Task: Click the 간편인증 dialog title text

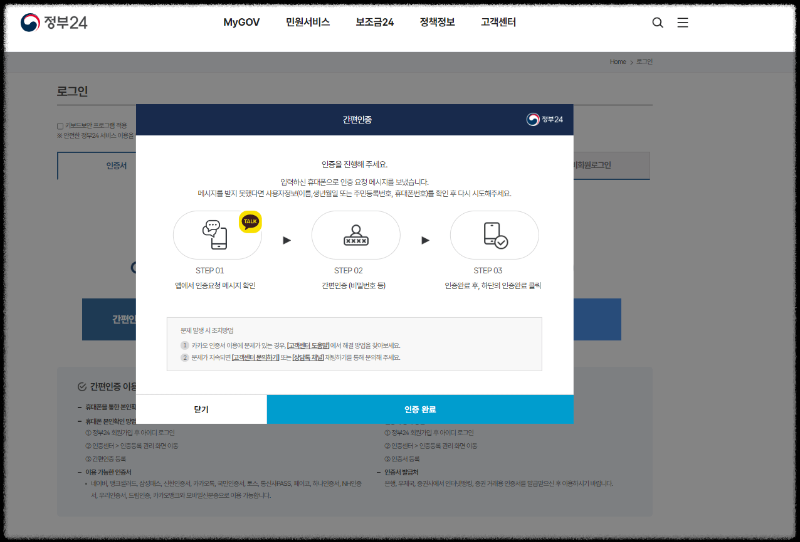Action: point(357,120)
